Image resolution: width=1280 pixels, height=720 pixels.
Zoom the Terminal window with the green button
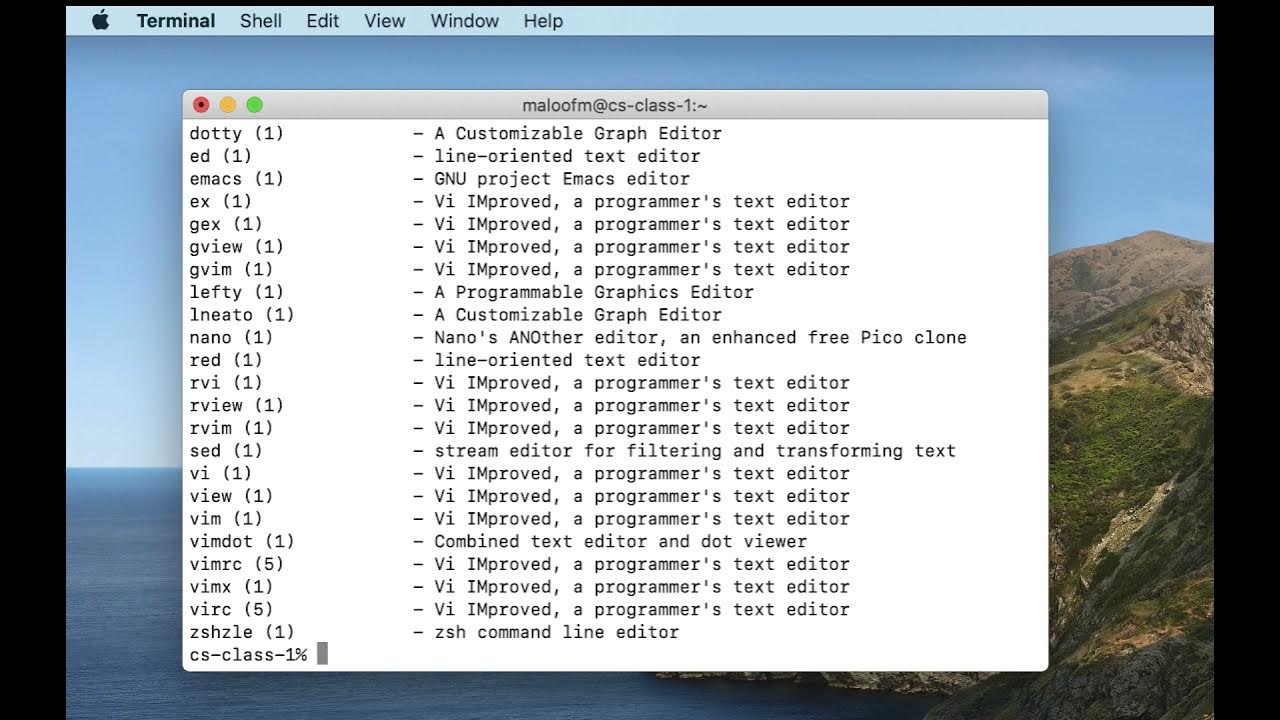pos(254,105)
